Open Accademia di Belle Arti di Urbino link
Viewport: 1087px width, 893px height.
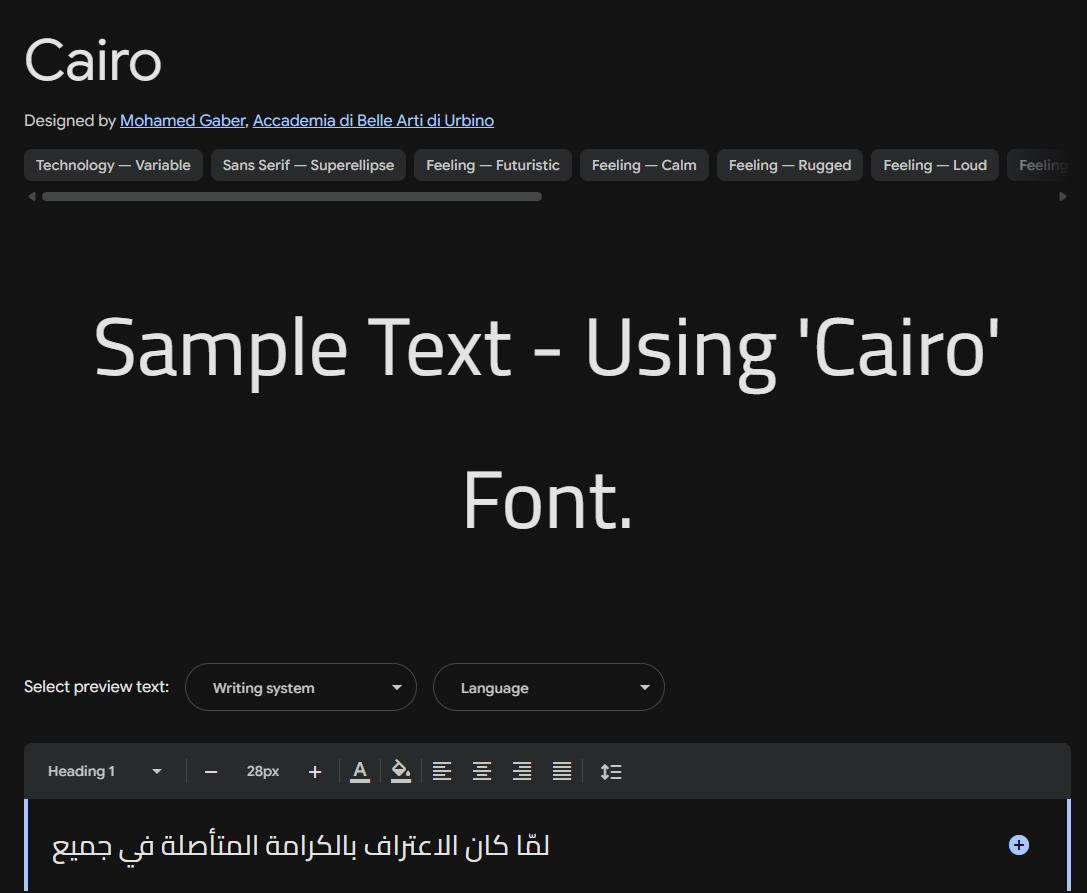coord(374,121)
